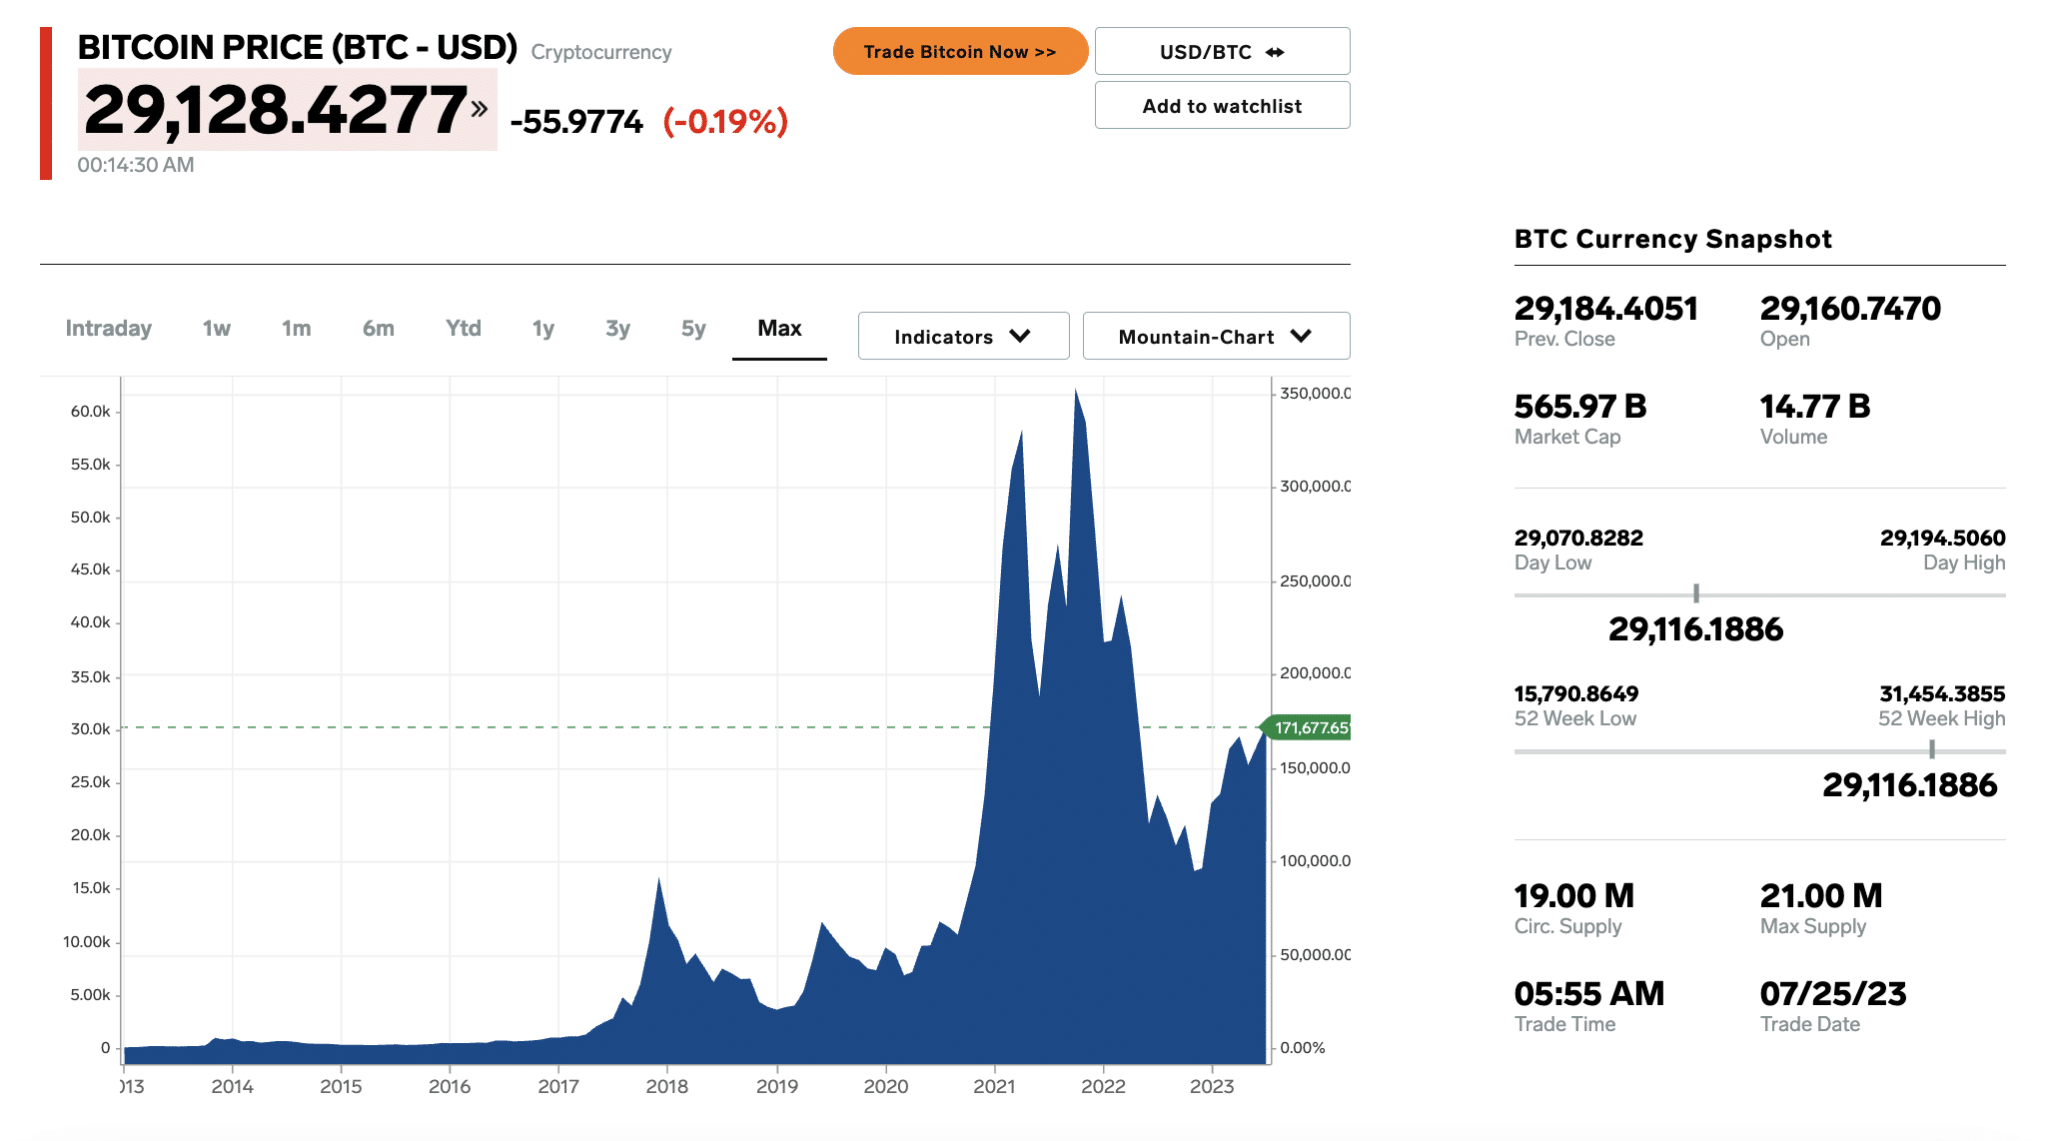Choose the 3y time range

pyautogui.click(x=618, y=328)
